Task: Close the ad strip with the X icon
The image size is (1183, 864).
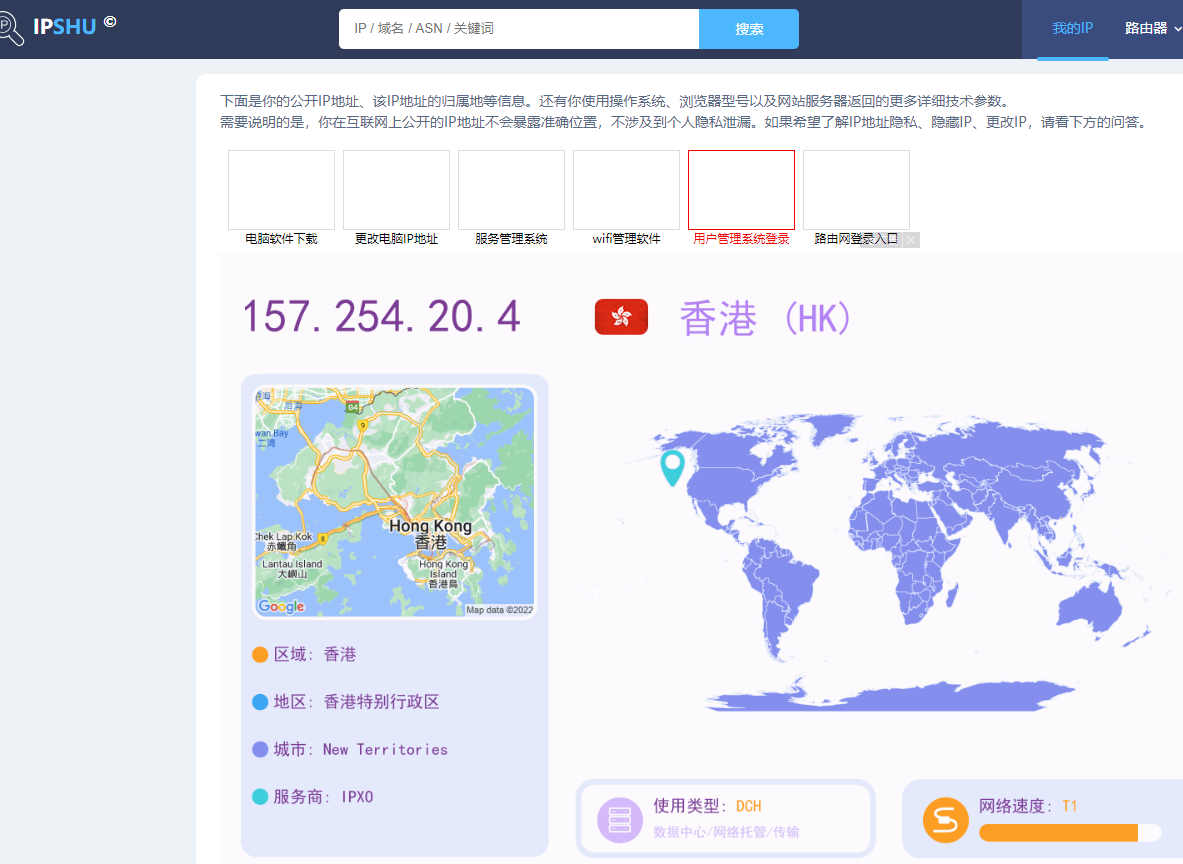Action: coord(911,240)
